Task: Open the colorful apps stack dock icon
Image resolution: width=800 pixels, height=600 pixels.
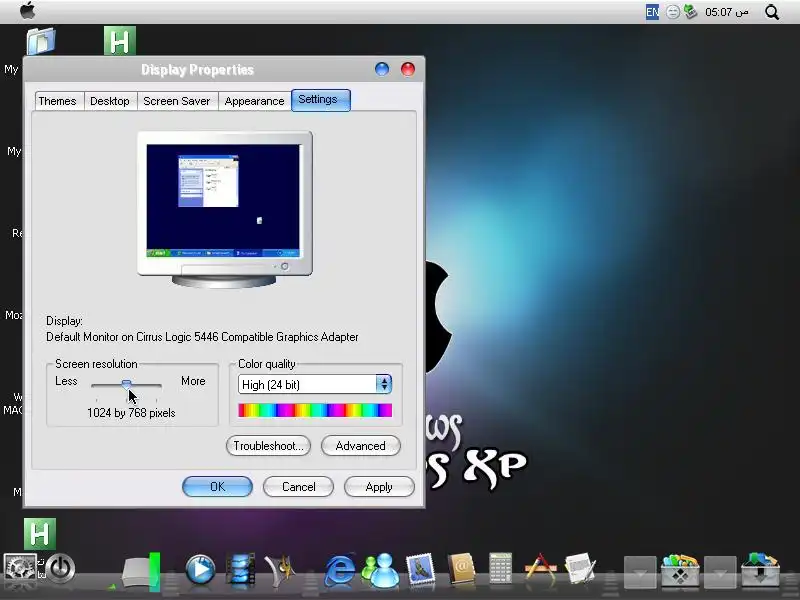Action: pyautogui.click(x=680, y=570)
